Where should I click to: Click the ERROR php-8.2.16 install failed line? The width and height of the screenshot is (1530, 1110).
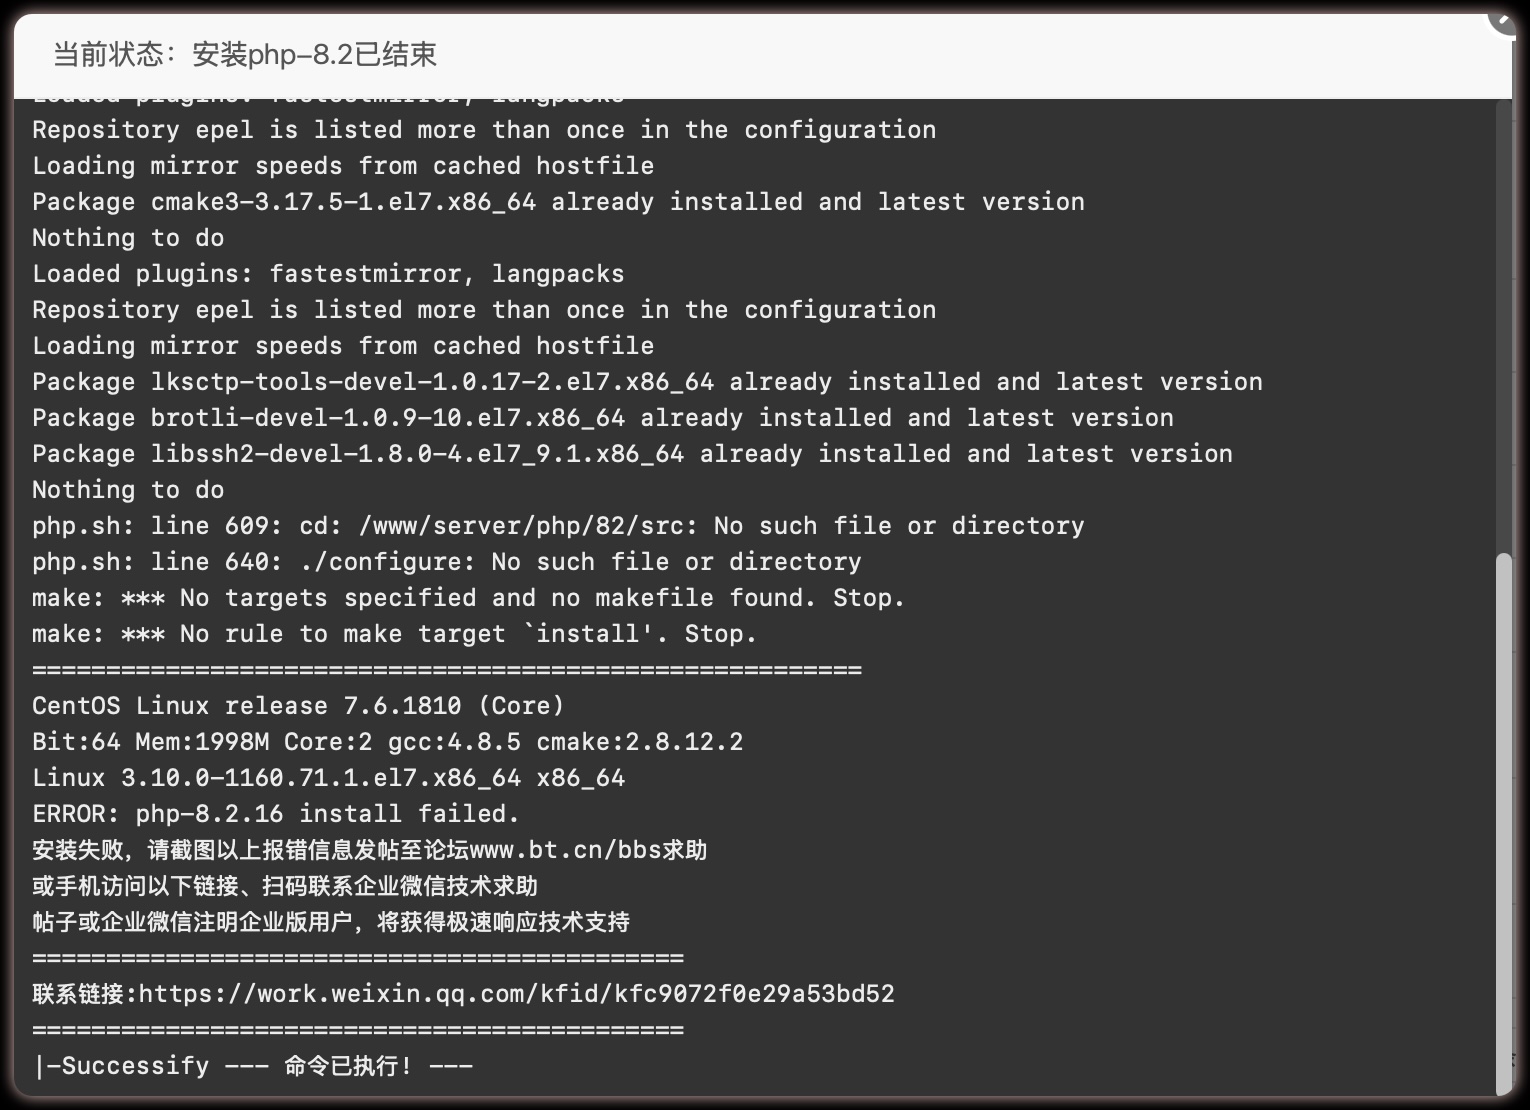point(276,814)
